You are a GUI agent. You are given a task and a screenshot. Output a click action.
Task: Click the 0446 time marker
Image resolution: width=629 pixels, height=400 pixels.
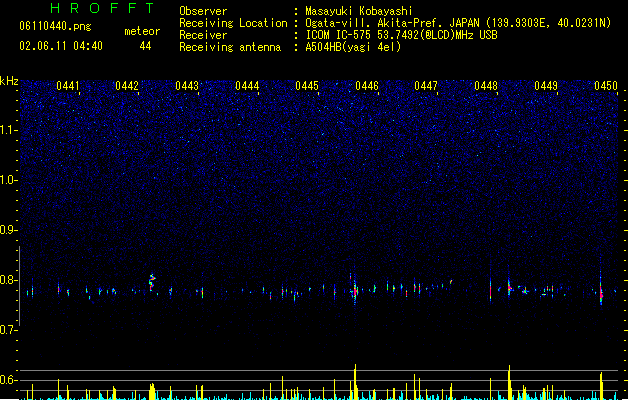367,86
